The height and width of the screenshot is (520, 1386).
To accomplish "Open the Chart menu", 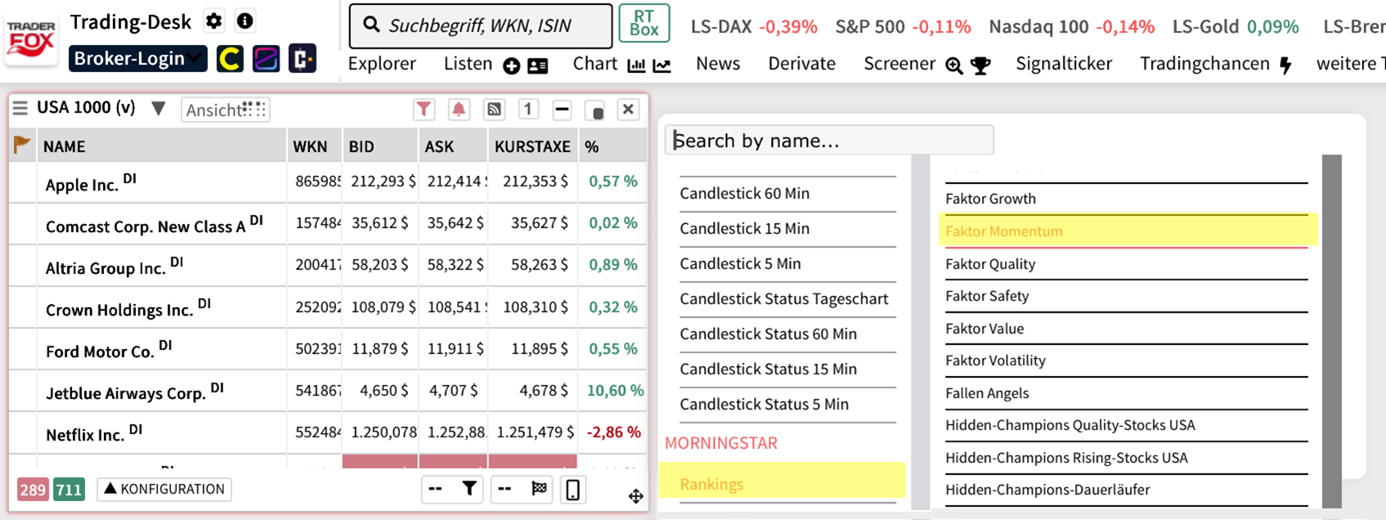I will (595, 64).
